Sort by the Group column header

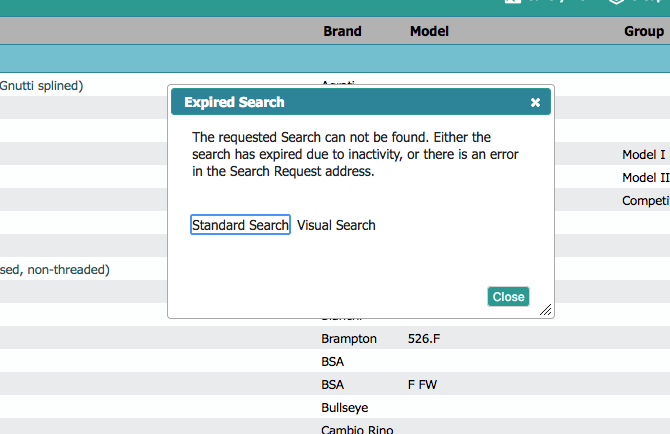click(643, 31)
